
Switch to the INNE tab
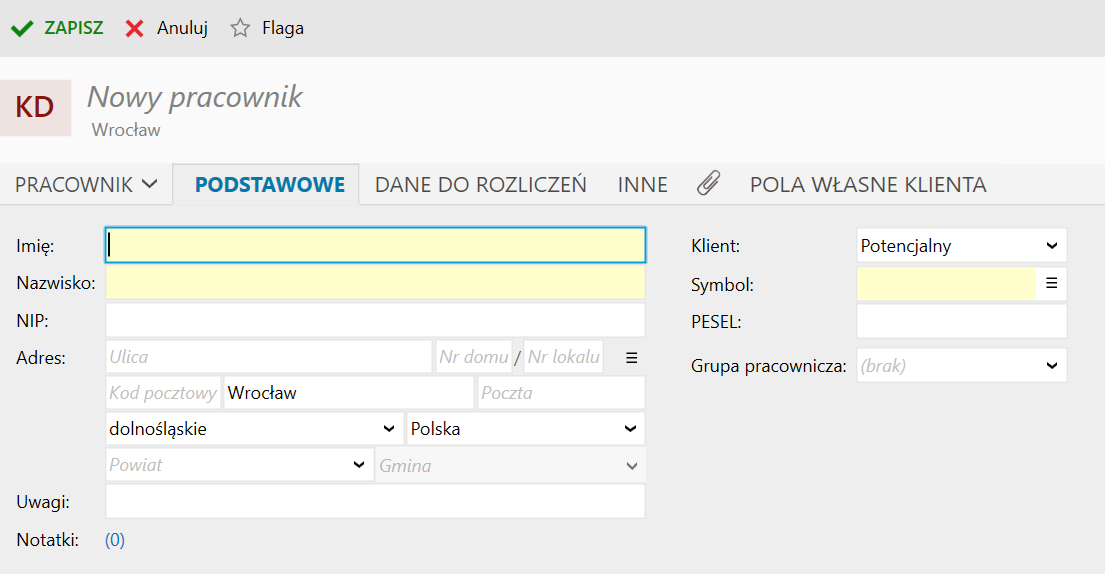pos(643,185)
